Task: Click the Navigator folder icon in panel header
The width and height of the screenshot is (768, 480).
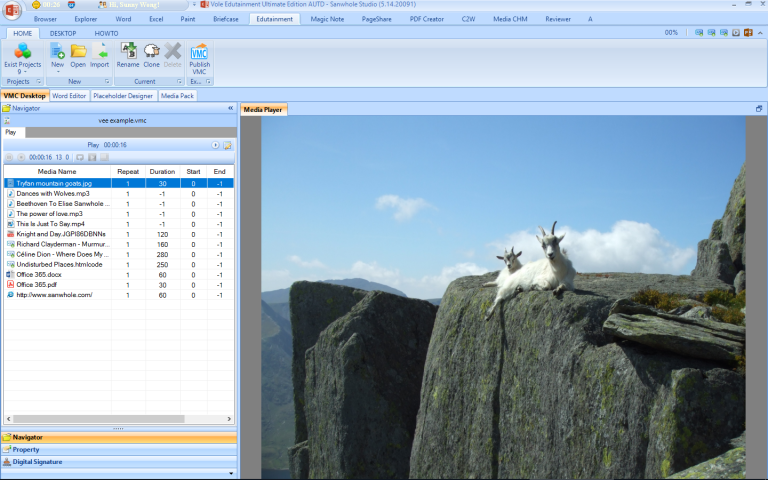Action: (x=6, y=108)
